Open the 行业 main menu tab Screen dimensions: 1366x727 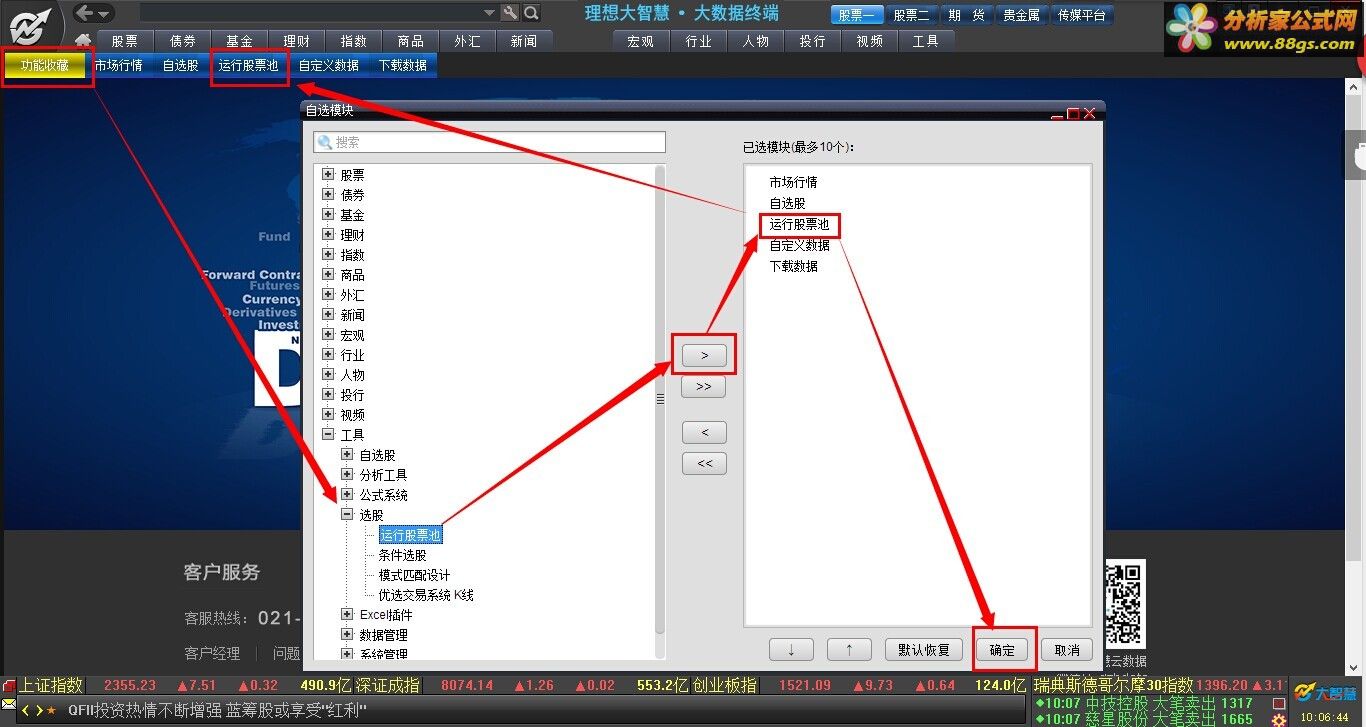click(698, 41)
